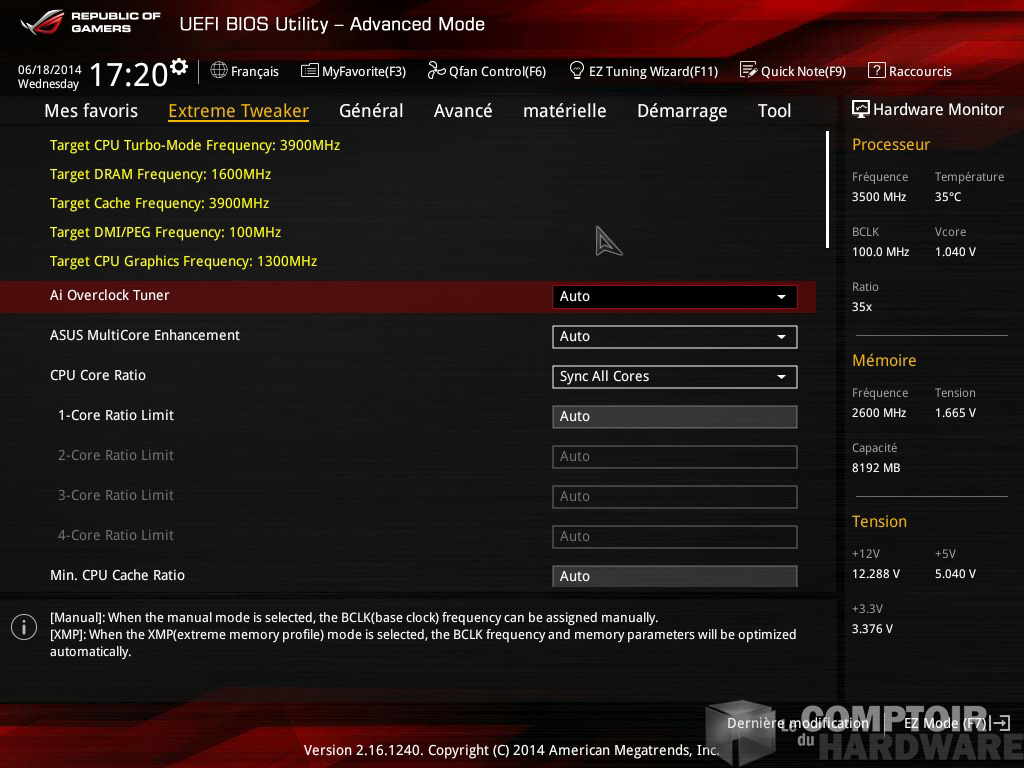Click the 2-Core Ratio Limit field
Viewport: 1024px width, 768px height.
(675, 456)
